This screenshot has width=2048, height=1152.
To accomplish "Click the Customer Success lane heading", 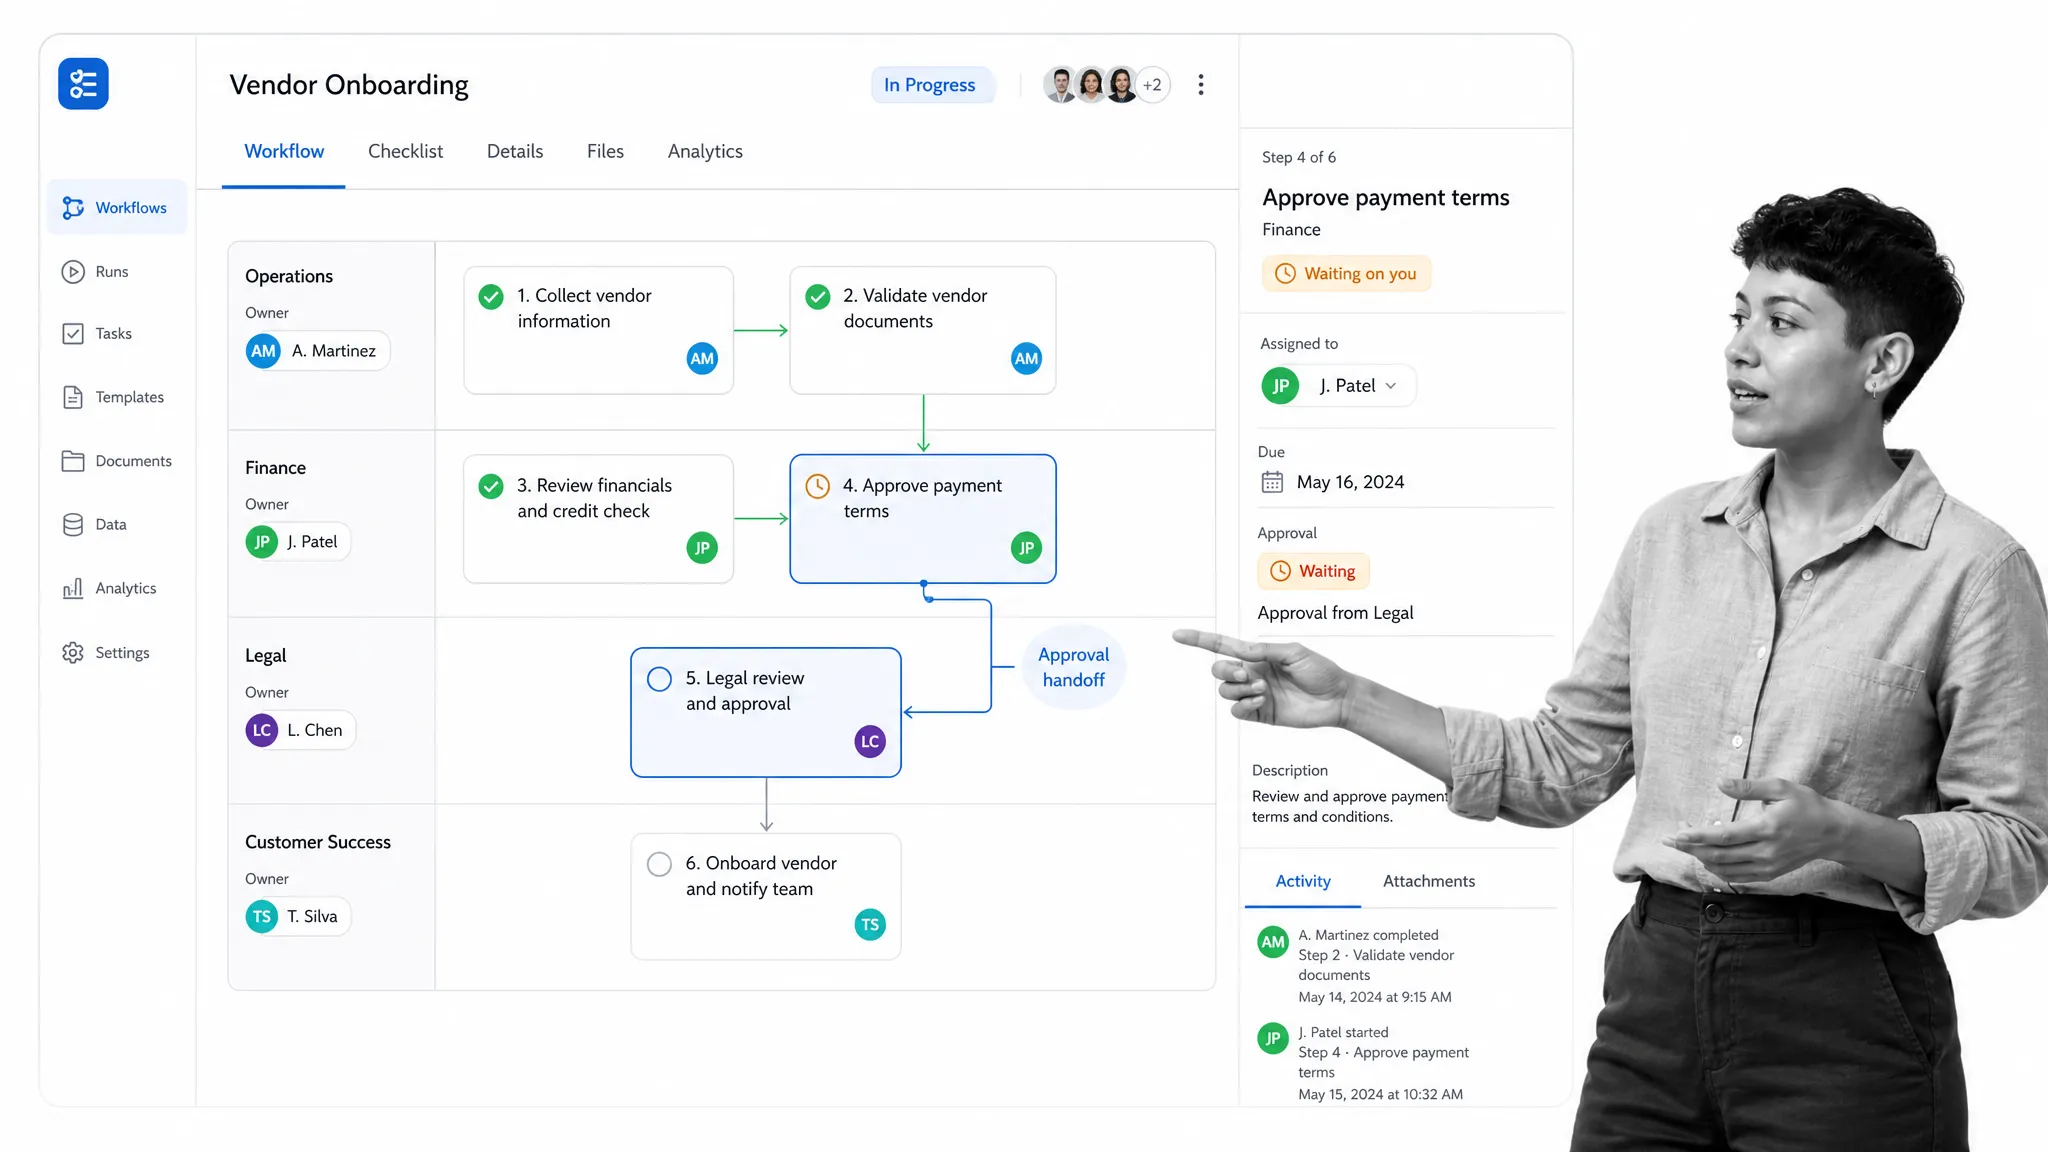I will [318, 842].
